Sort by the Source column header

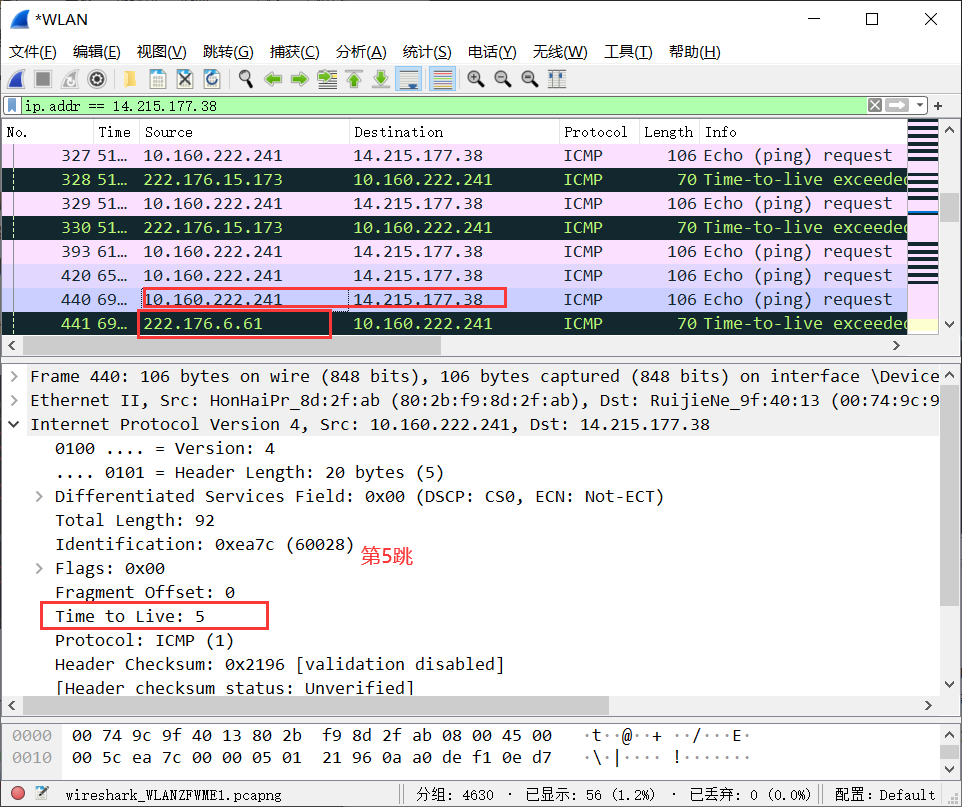point(244,132)
